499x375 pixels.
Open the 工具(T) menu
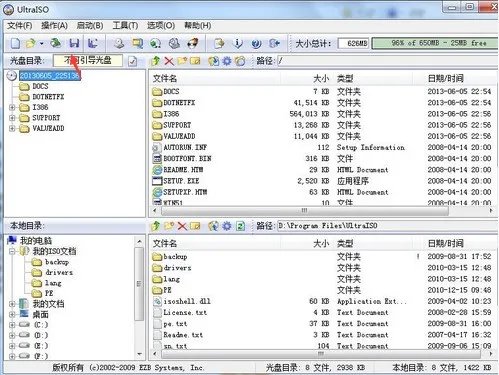coord(125,26)
